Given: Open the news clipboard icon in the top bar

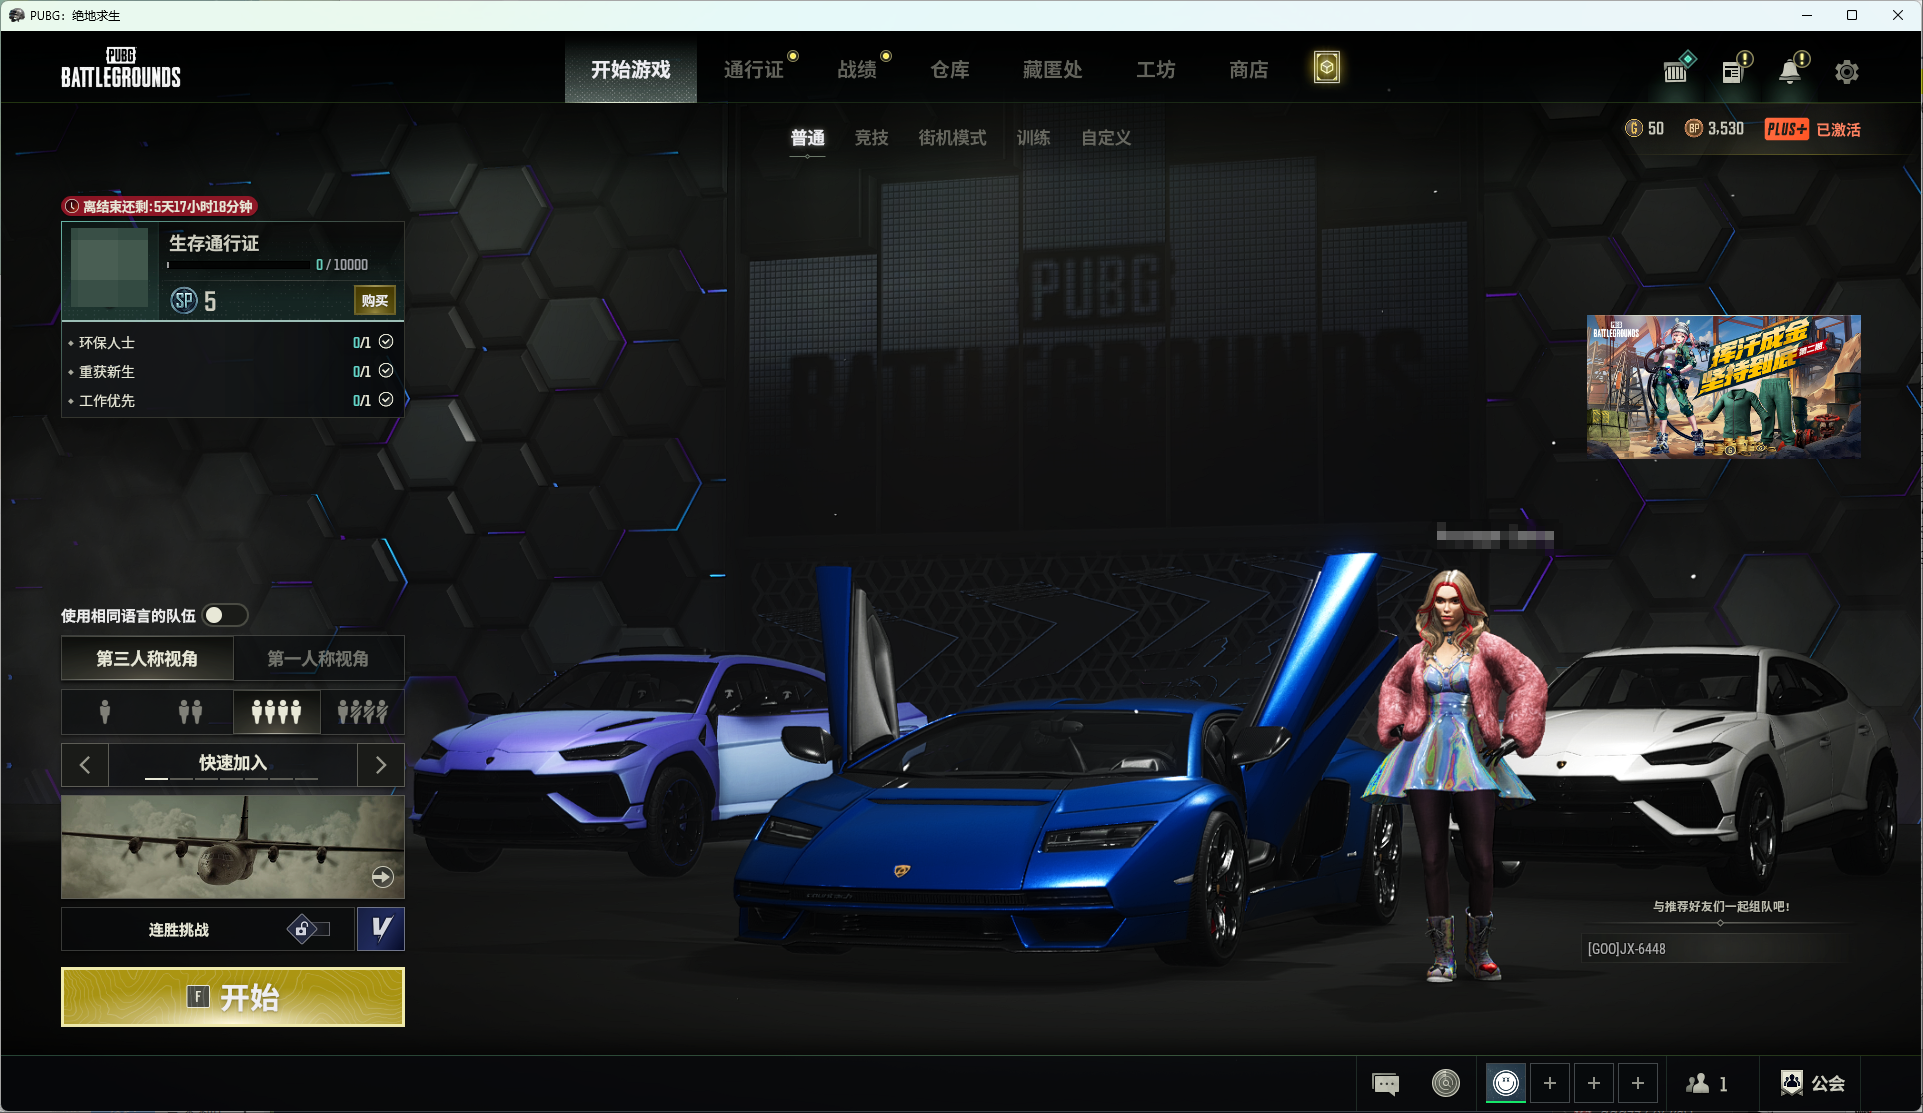Looking at the screenshot, I should click(1733, 72).
